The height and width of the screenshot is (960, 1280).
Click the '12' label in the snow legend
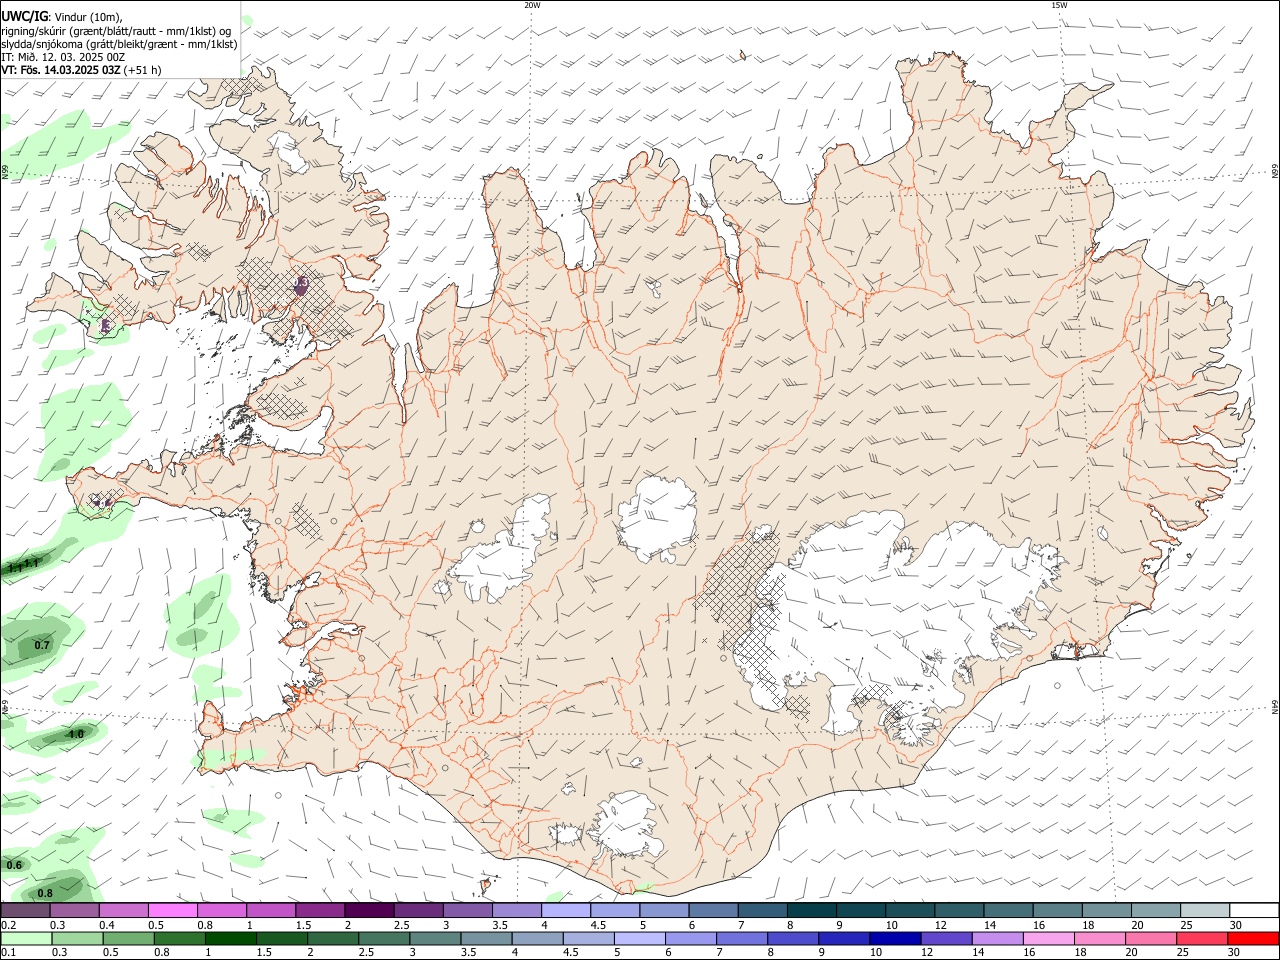(x=939, y=925)
